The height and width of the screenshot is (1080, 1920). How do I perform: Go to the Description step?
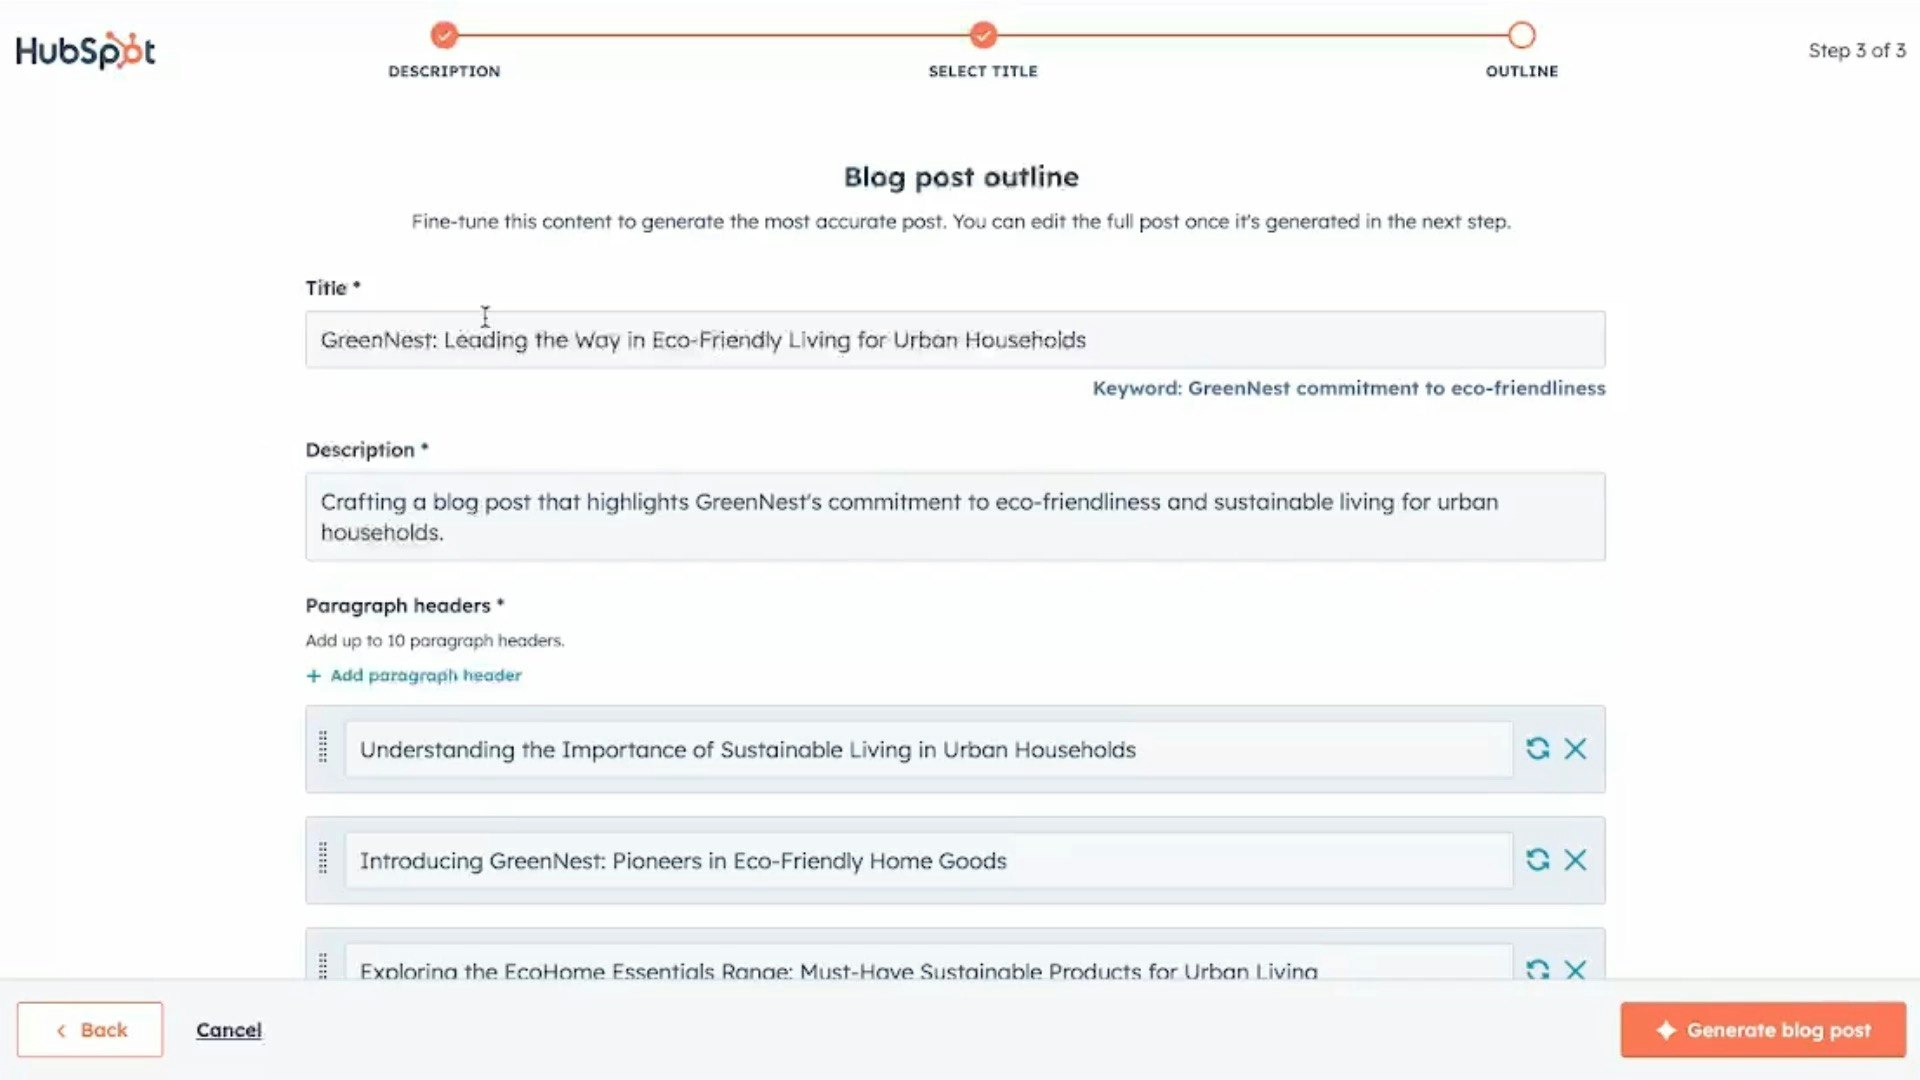pos(444,36)
